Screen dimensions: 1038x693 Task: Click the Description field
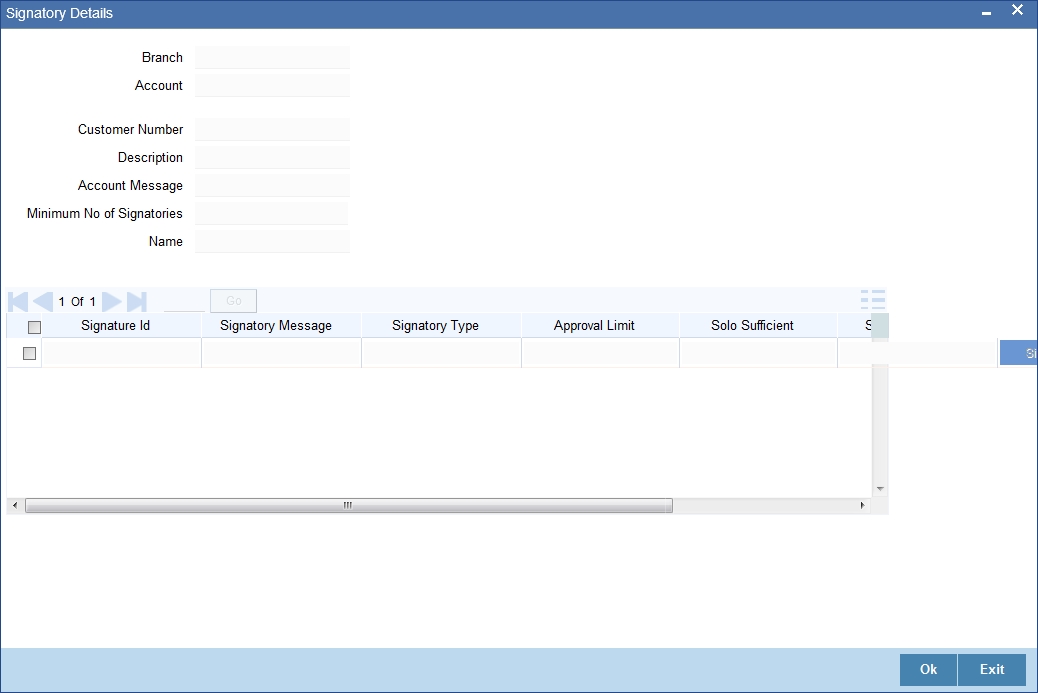272,158
